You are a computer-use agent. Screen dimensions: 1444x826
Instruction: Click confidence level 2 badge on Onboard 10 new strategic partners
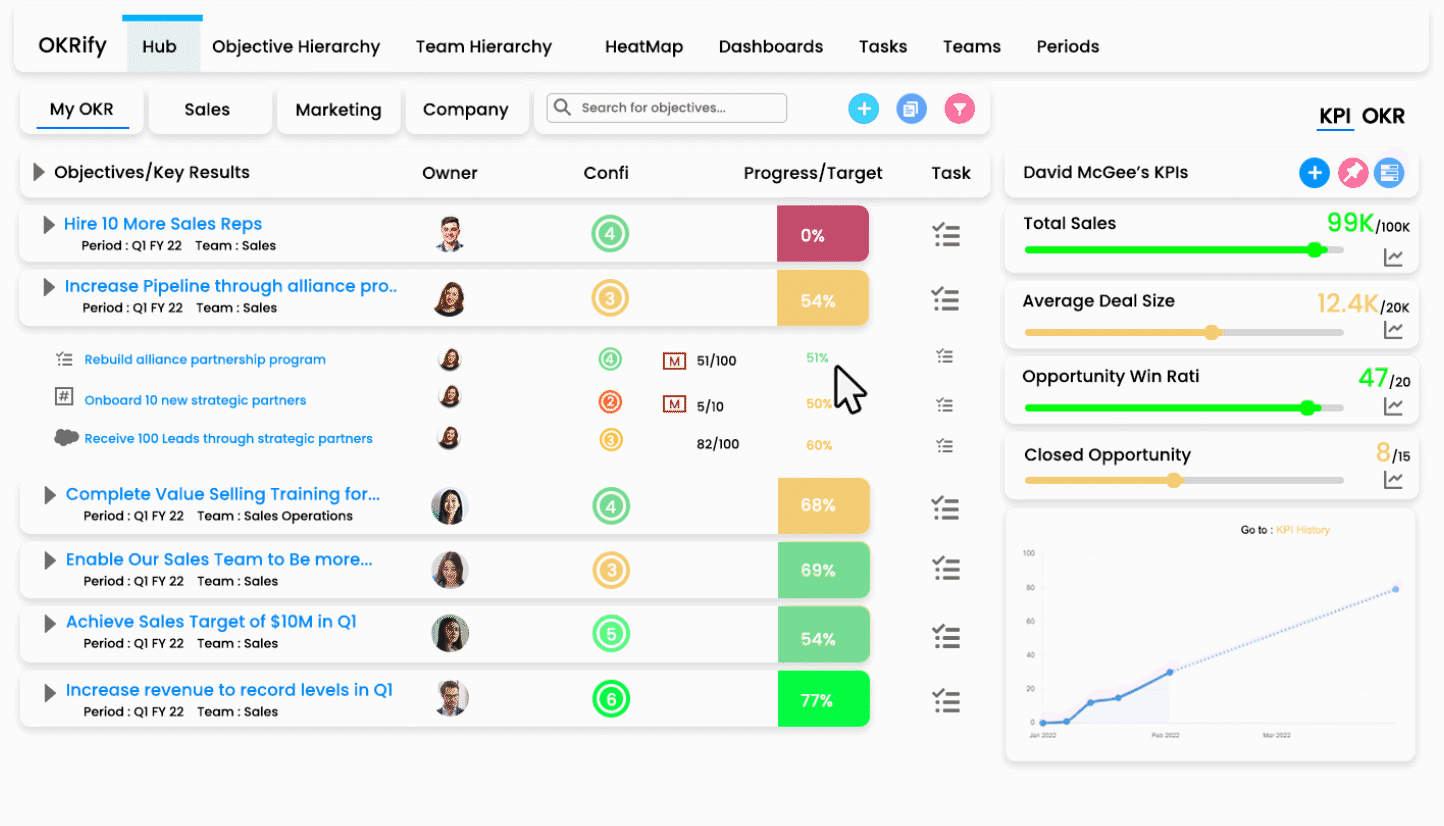(x=610, y=404)
